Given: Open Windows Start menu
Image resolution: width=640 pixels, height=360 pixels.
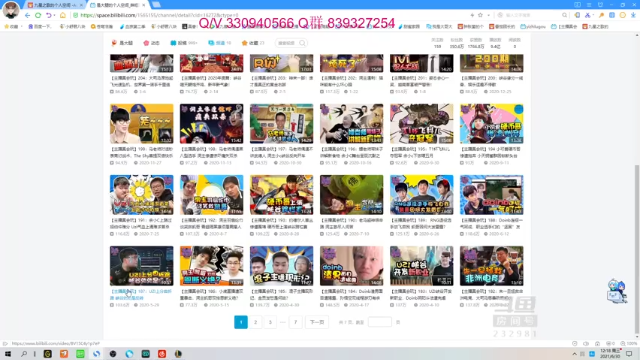Looking at the screenshot, I should (x=8, y=353).
